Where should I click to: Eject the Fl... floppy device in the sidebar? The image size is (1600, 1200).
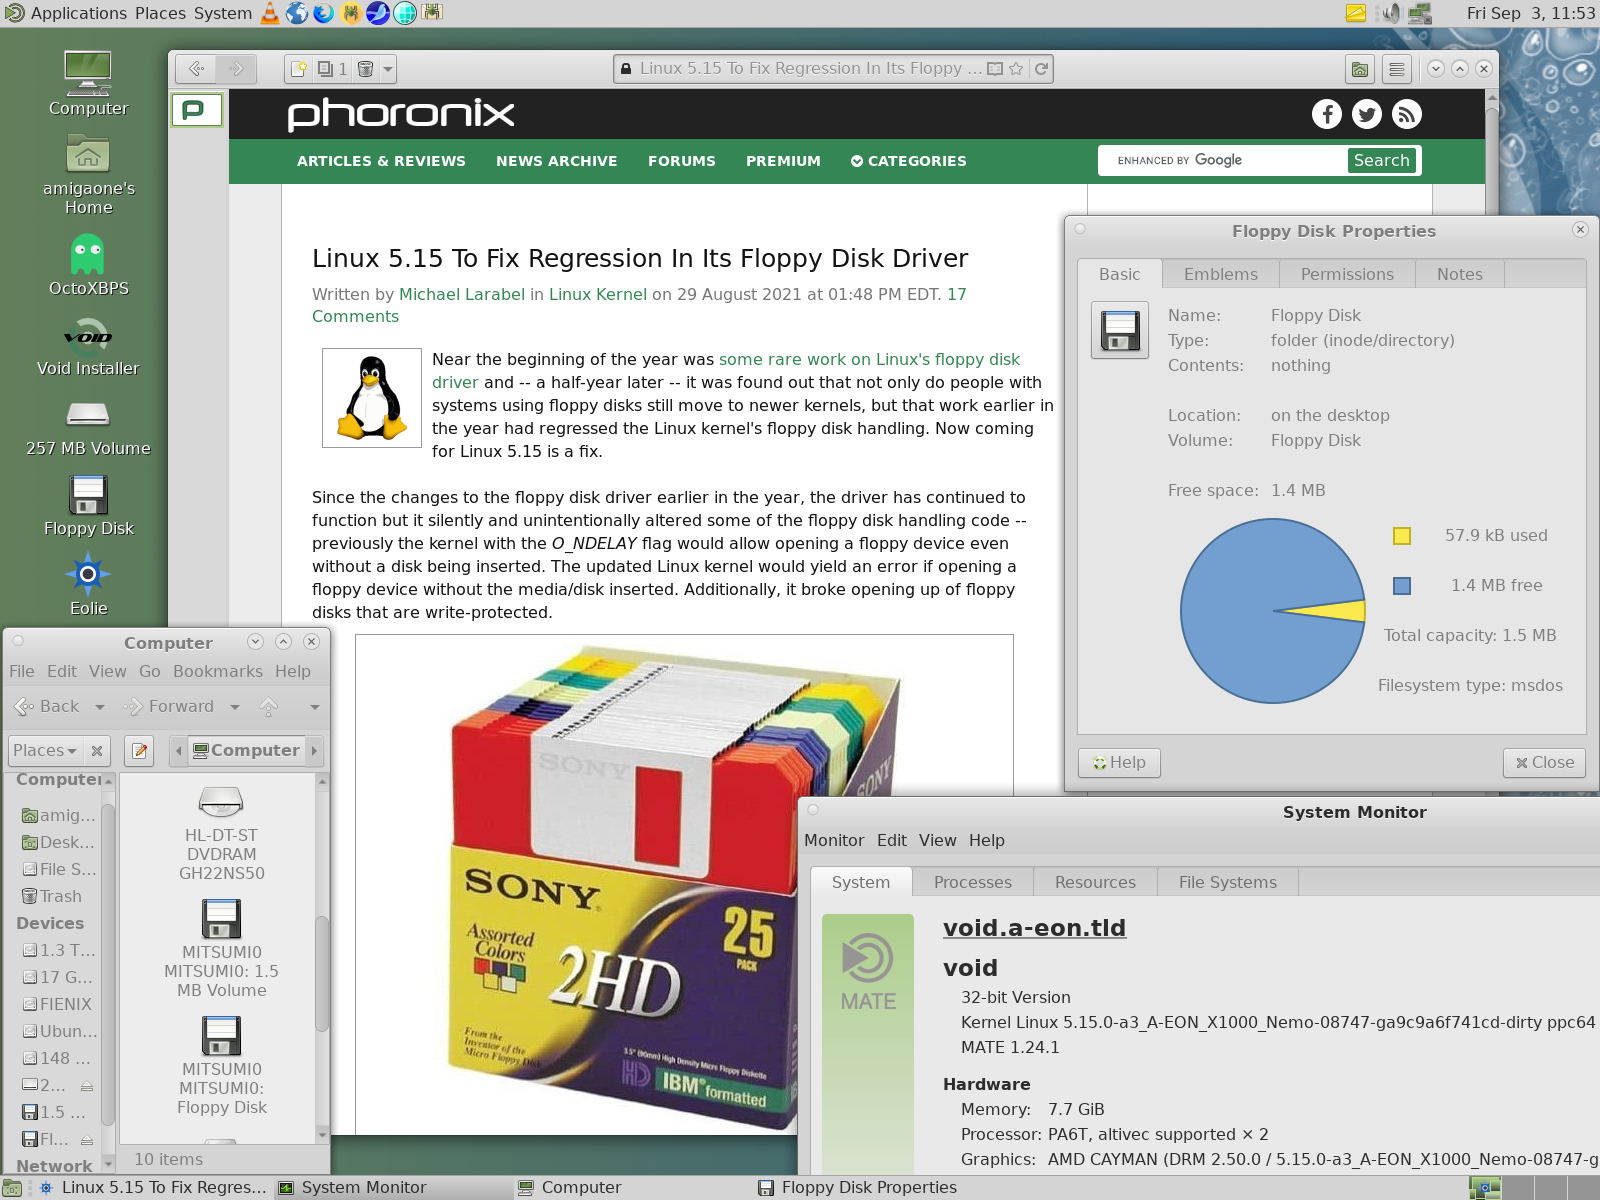coord(87,1139)
